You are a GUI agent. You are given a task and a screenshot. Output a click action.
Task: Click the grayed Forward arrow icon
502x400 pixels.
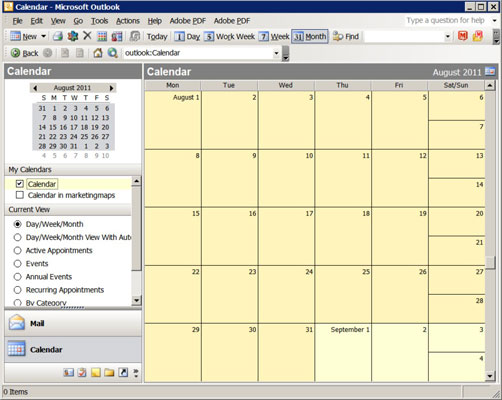pos(48,53)
